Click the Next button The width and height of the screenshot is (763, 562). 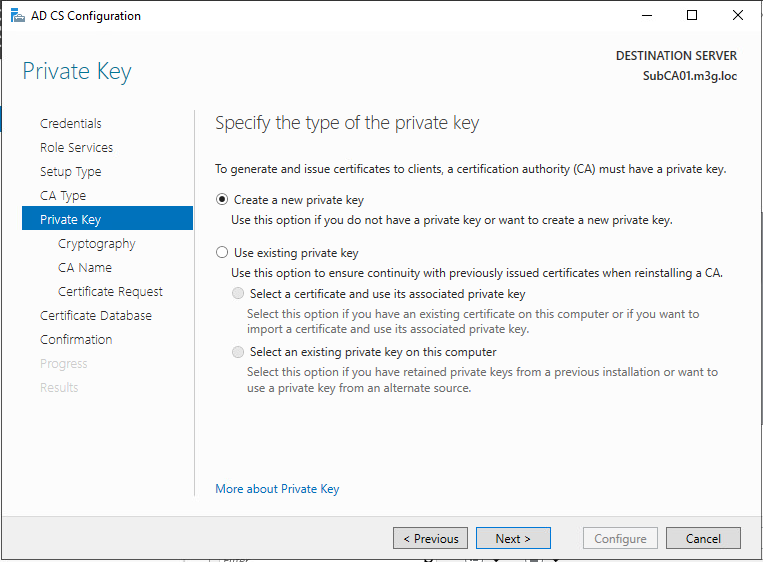pos(514,539)
